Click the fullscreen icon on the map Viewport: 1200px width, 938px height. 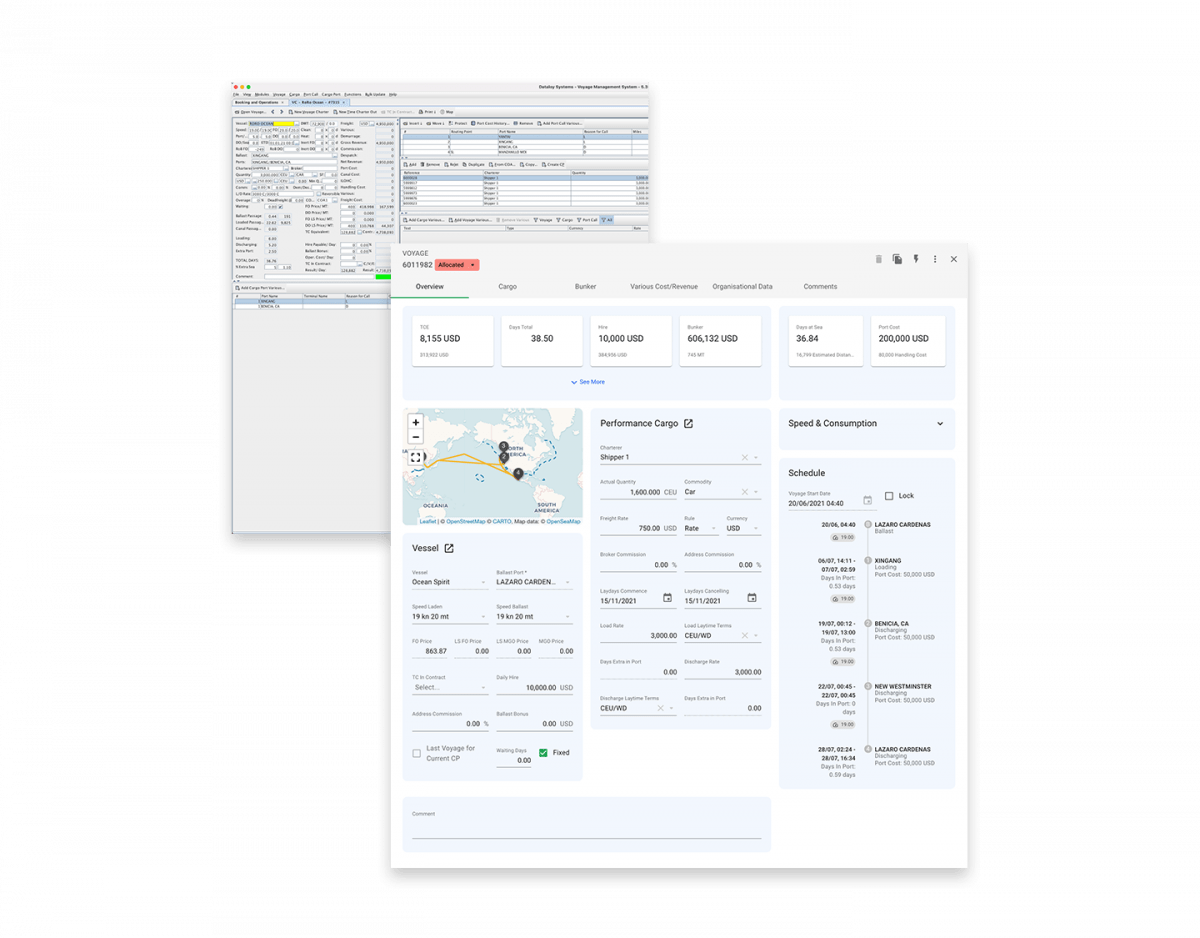[x=416, y=457]
